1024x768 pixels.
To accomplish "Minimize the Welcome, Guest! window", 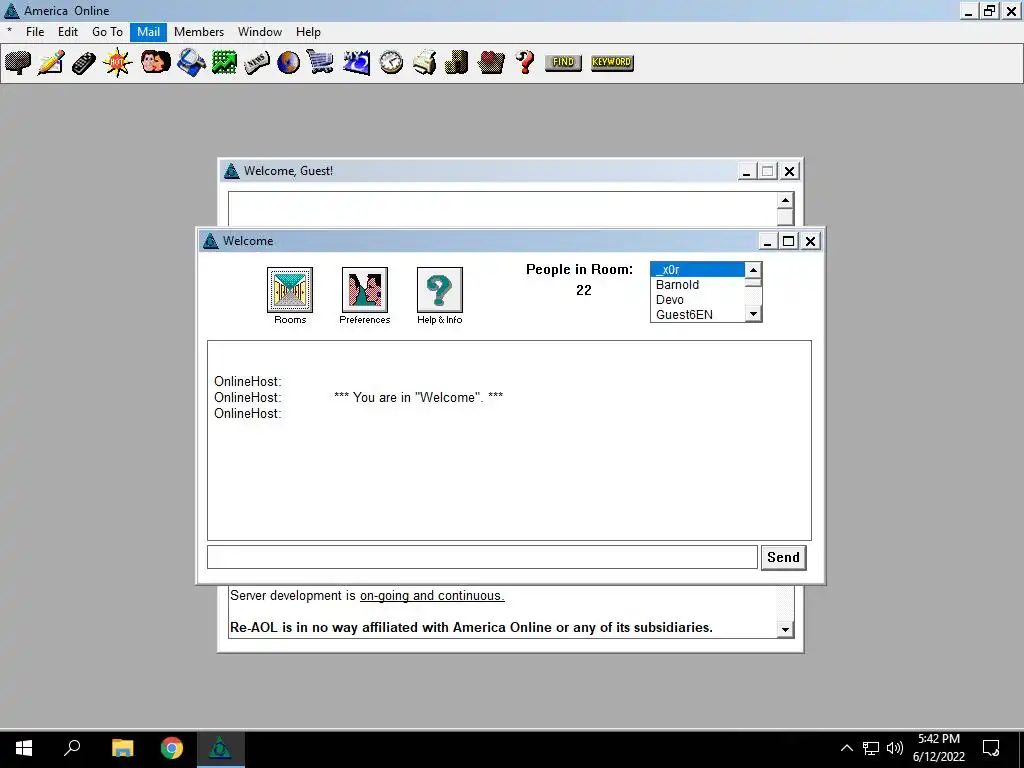I will tap(746, 172).
